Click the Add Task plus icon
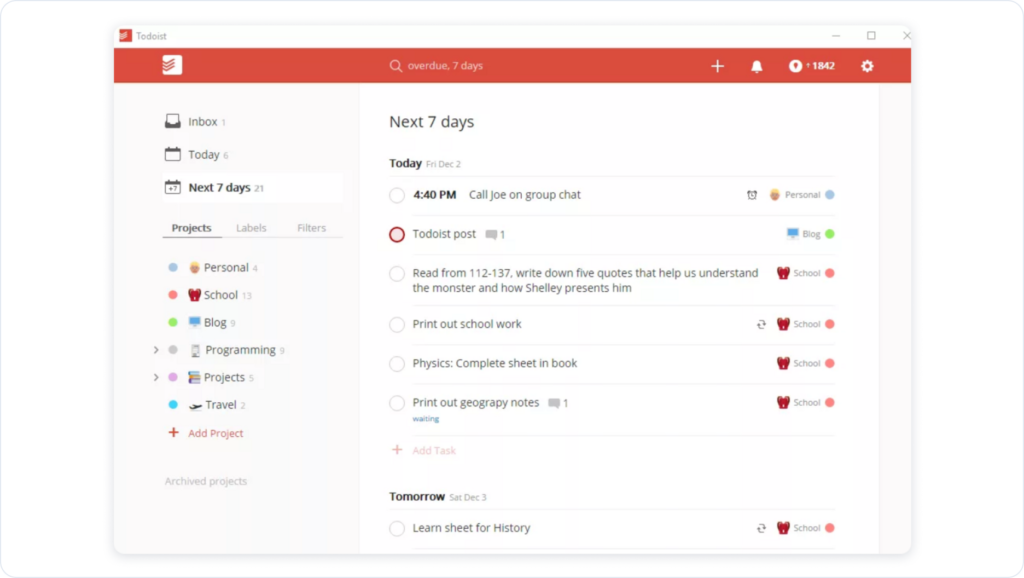The height and width of the screenshot is (578, 1024). click(x=397, y=450)
